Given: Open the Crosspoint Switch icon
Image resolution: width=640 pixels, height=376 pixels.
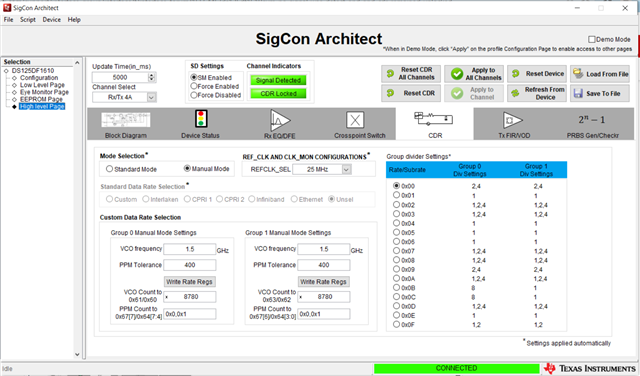Looking at the screenshot, I should coord(355,120).
